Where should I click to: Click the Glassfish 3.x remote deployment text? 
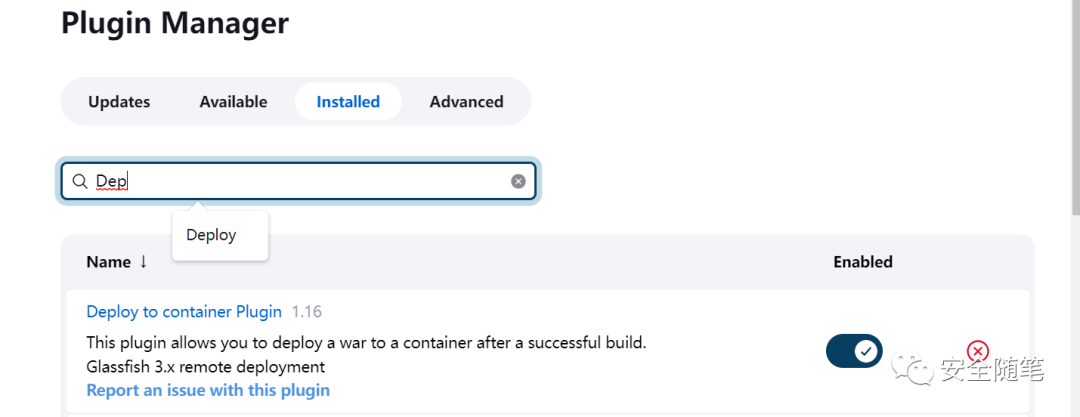[x=205, y=366]
